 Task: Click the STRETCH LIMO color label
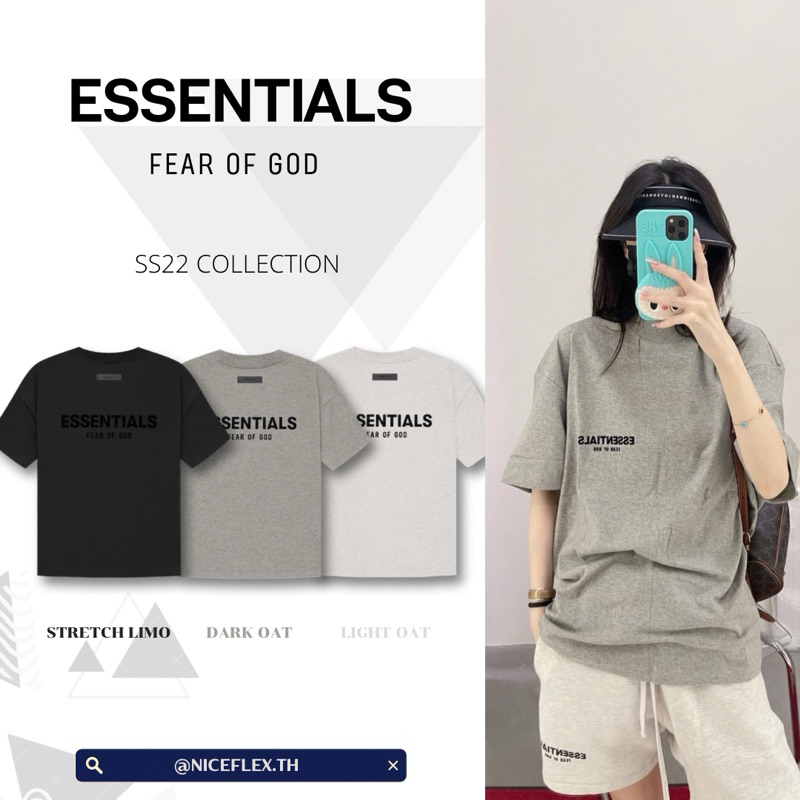pyautogui.click(x=109, y=633)
